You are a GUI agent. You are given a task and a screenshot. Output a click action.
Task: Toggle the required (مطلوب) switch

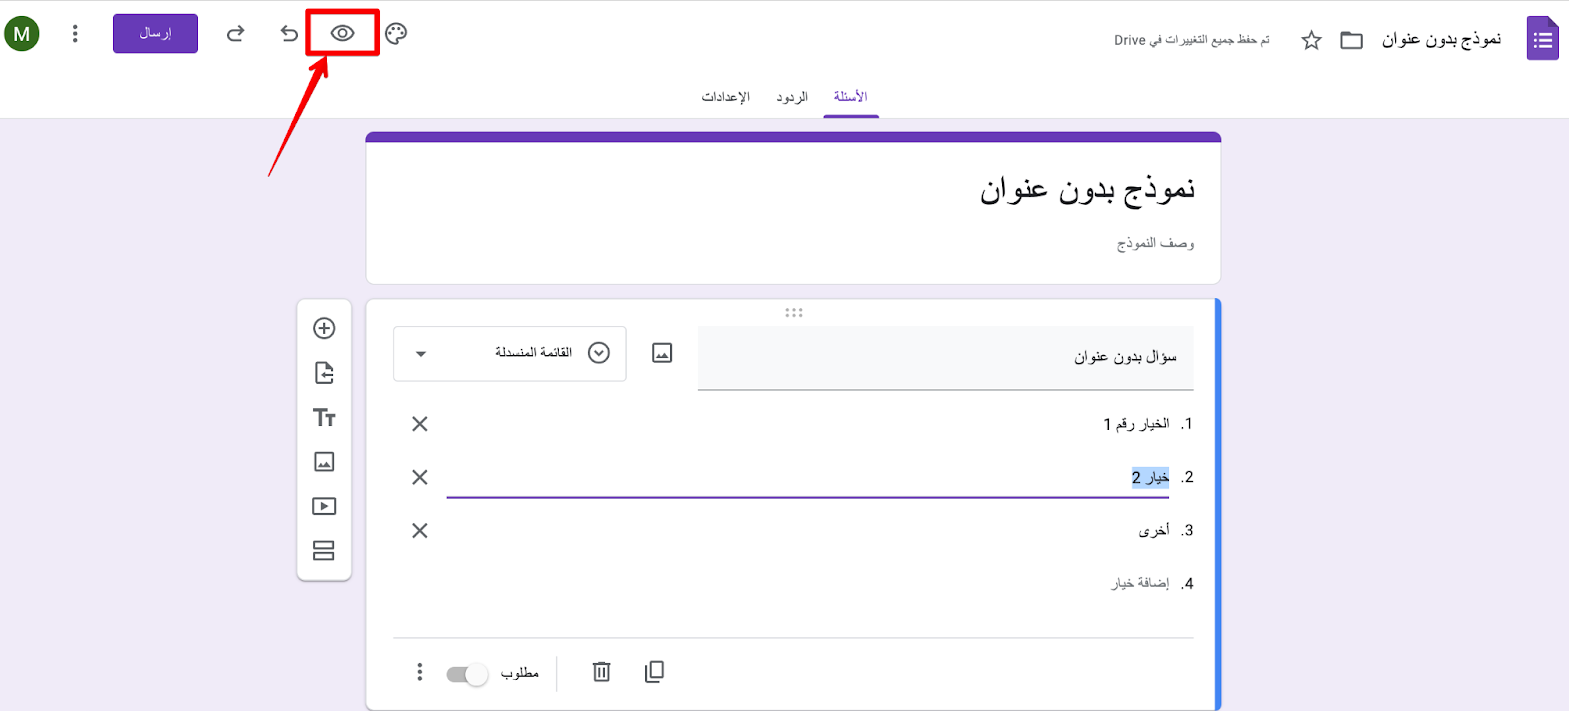tap(467, 674)
